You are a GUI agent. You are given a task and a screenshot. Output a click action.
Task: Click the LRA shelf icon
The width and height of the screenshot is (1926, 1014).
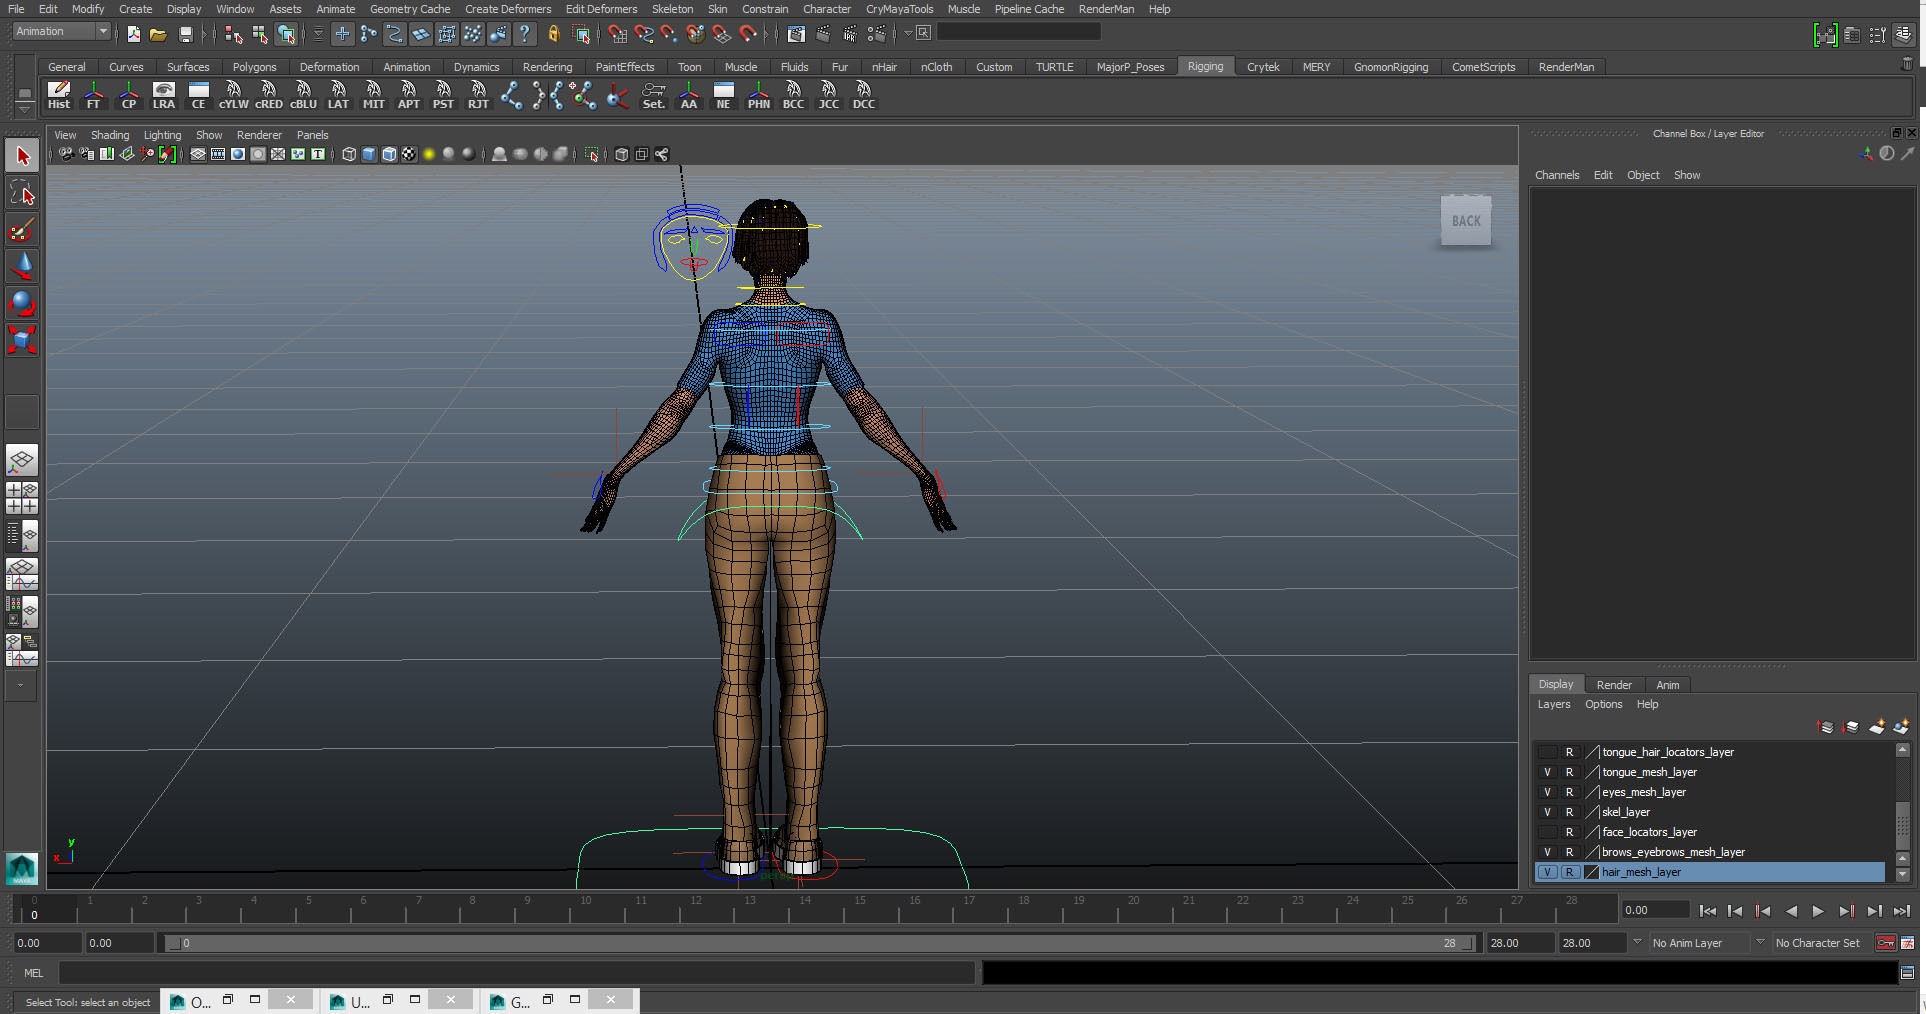(x=164, y=95)
